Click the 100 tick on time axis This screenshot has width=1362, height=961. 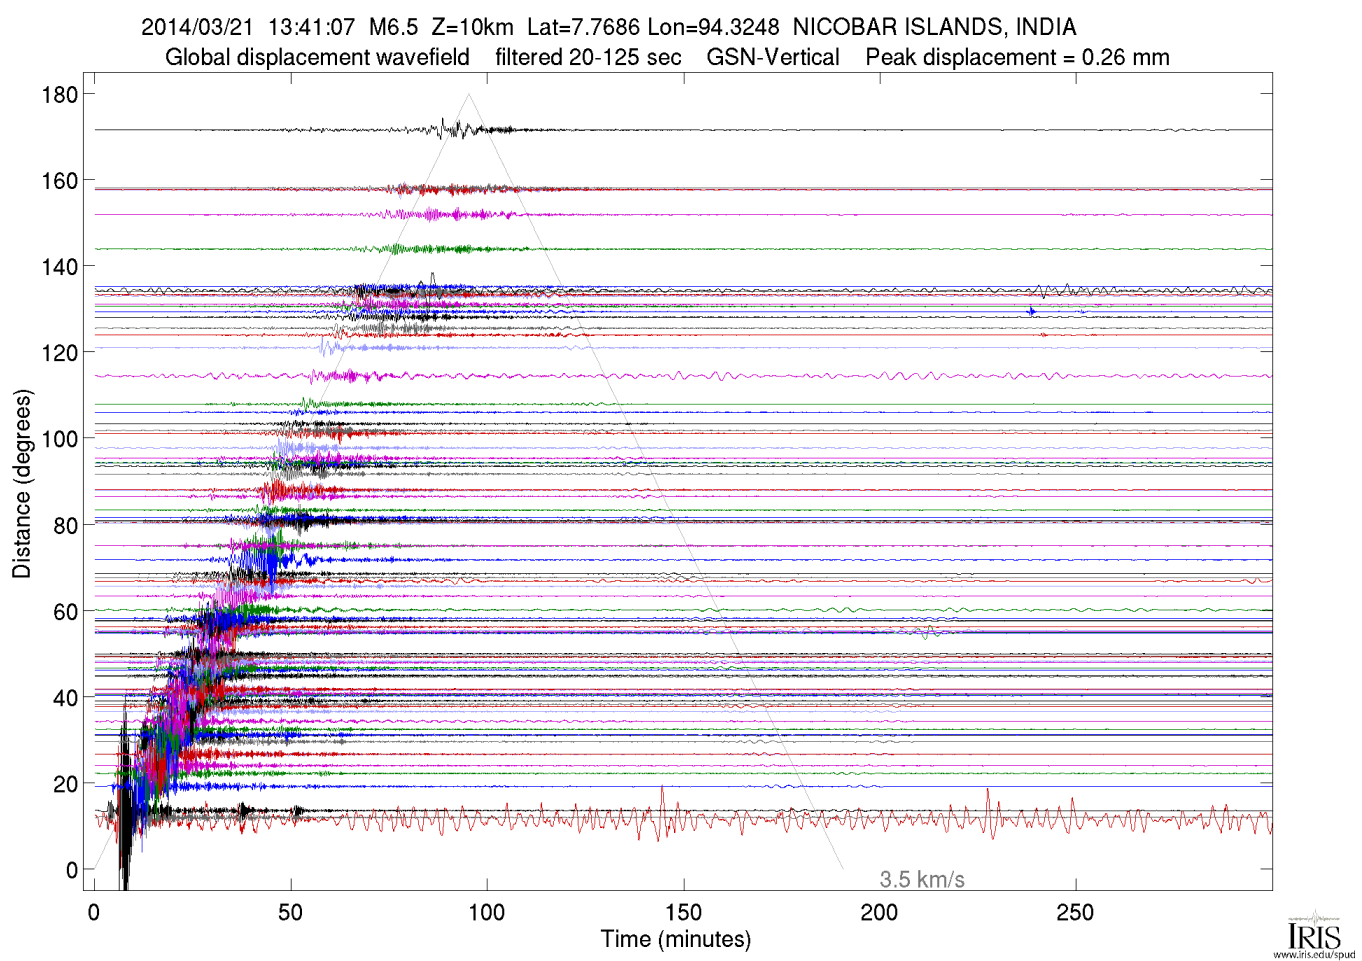487,912
